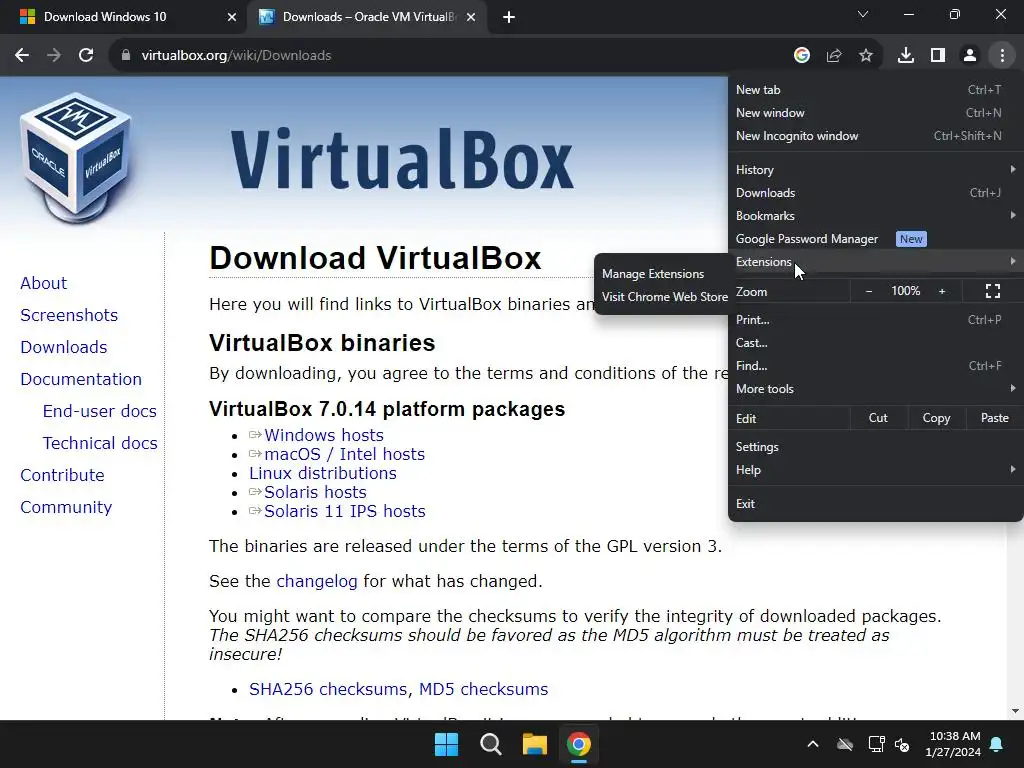This screenshot has height=768, width=1024.
Task: Open the Contribute sidebar link
Action: coord(62,475)
